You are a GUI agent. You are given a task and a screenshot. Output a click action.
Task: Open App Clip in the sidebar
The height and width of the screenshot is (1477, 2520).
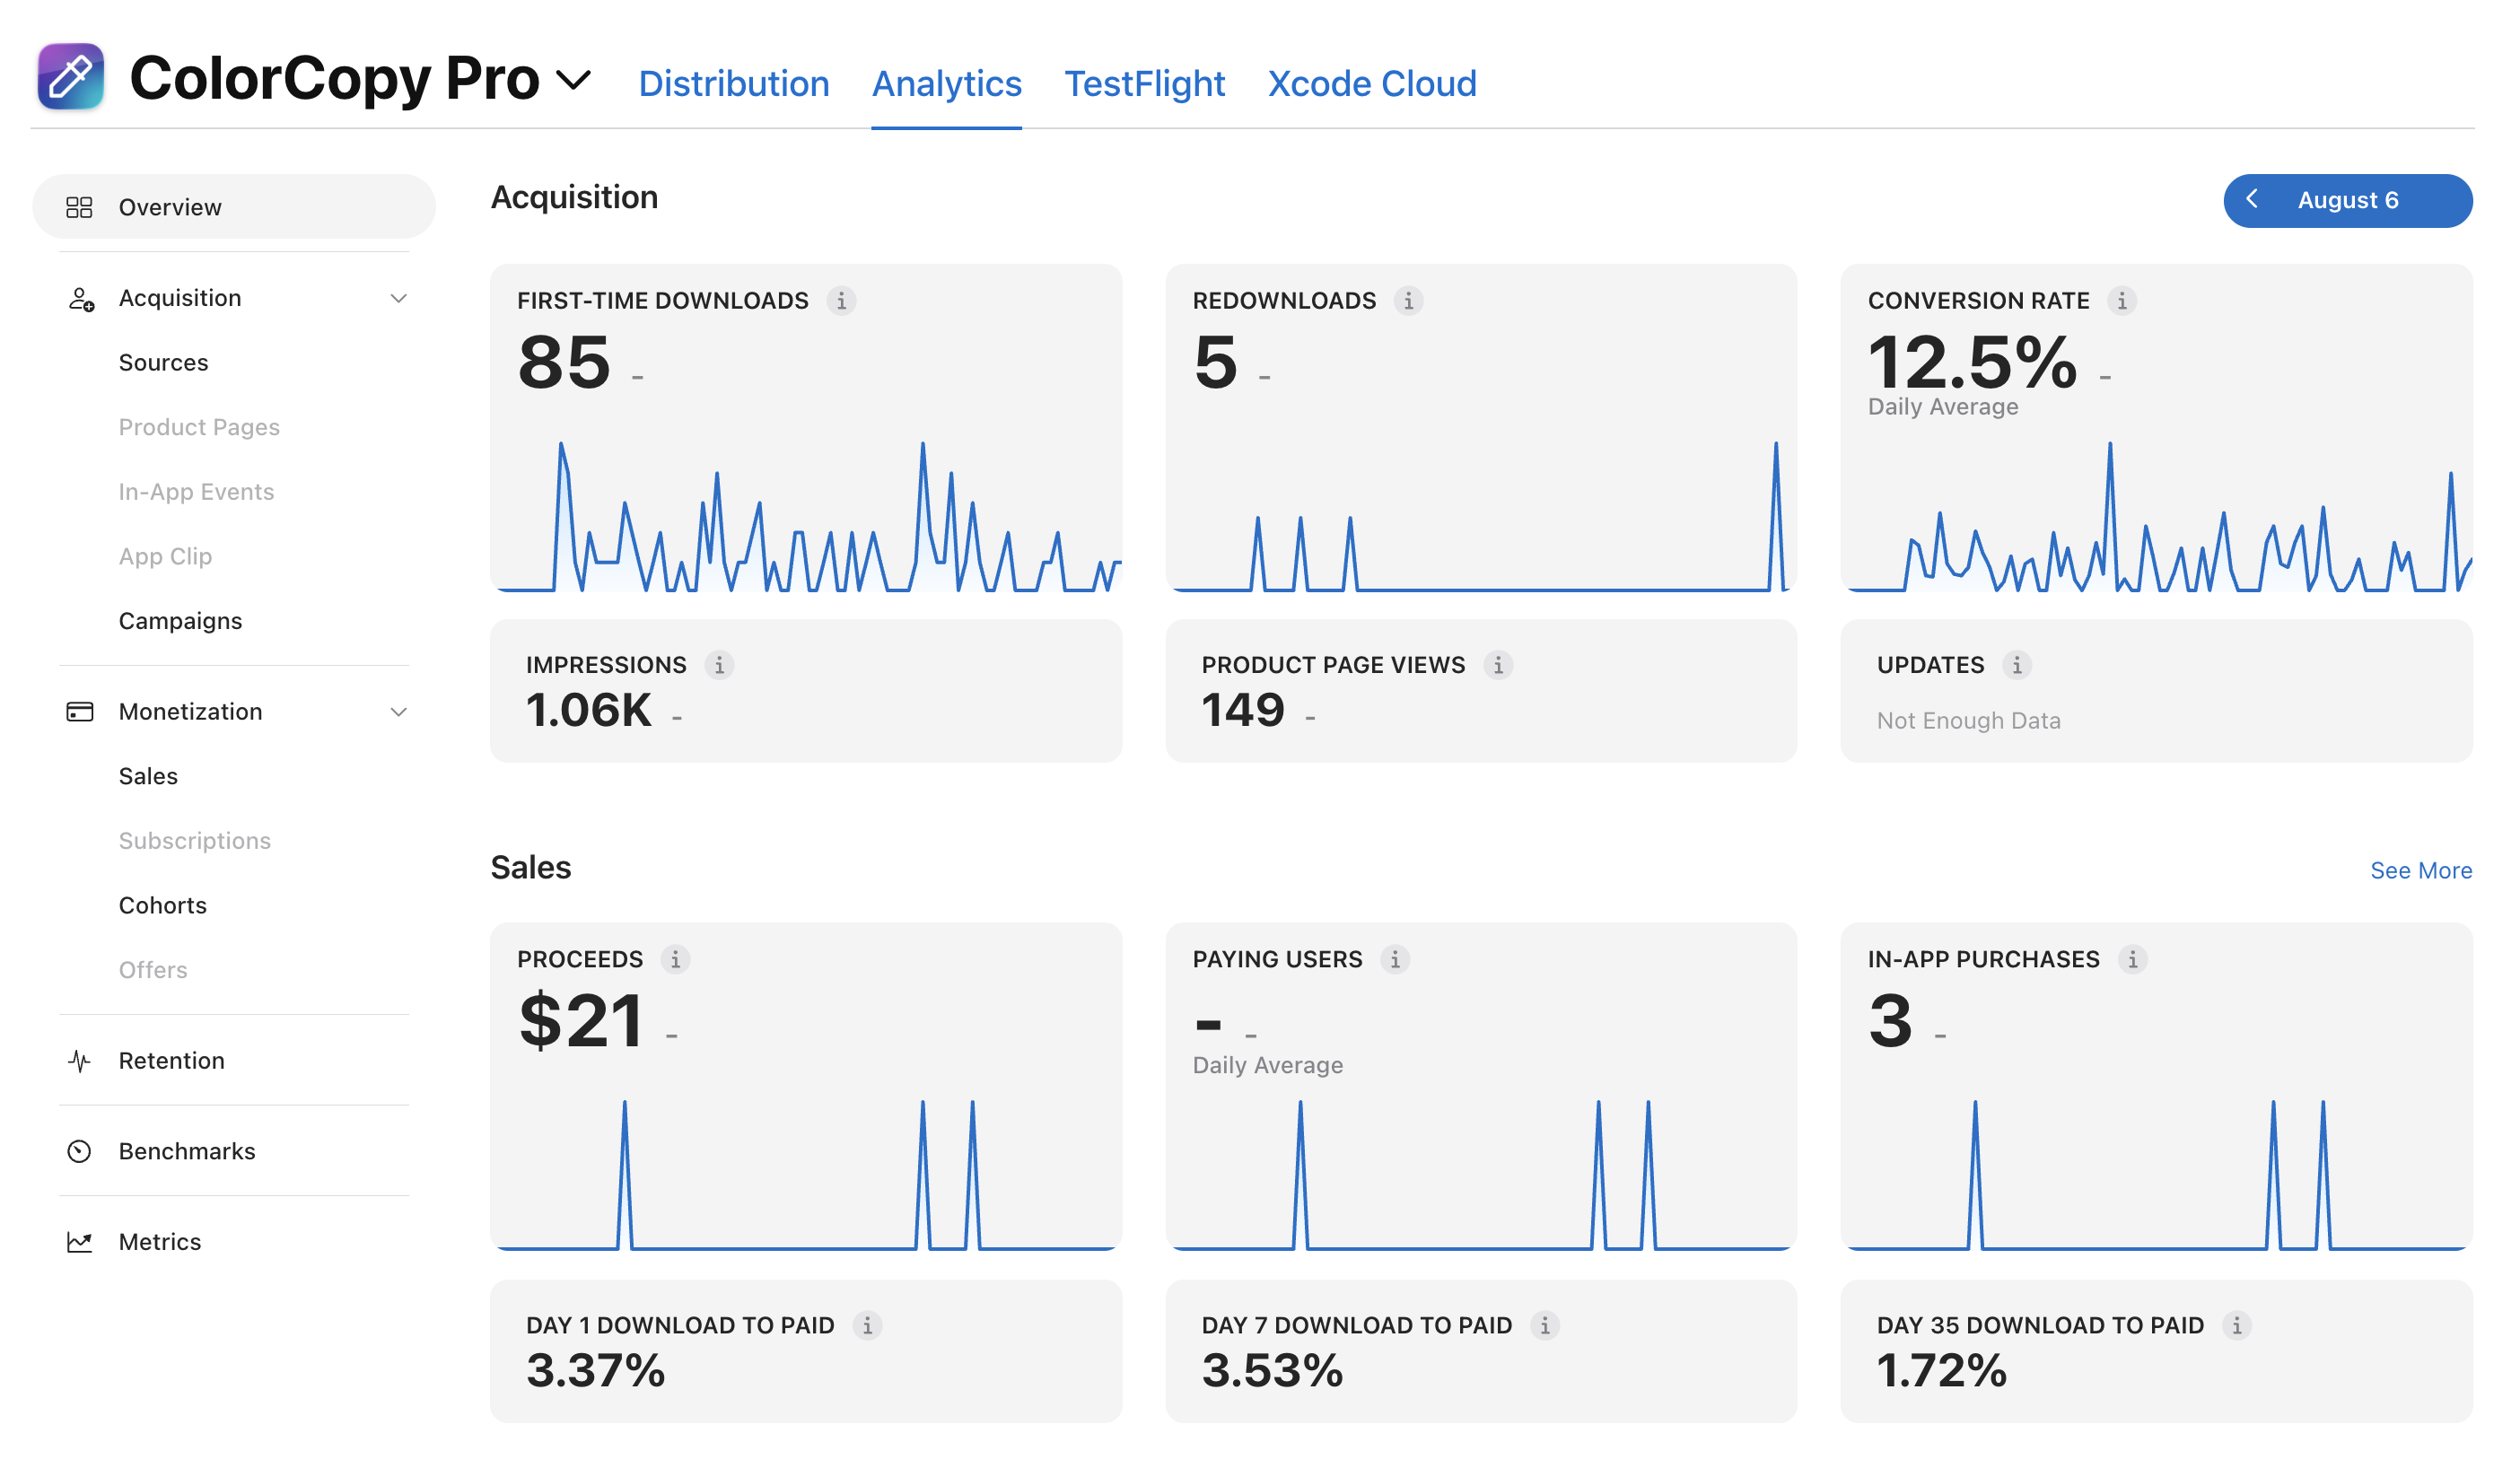(165, 556)
